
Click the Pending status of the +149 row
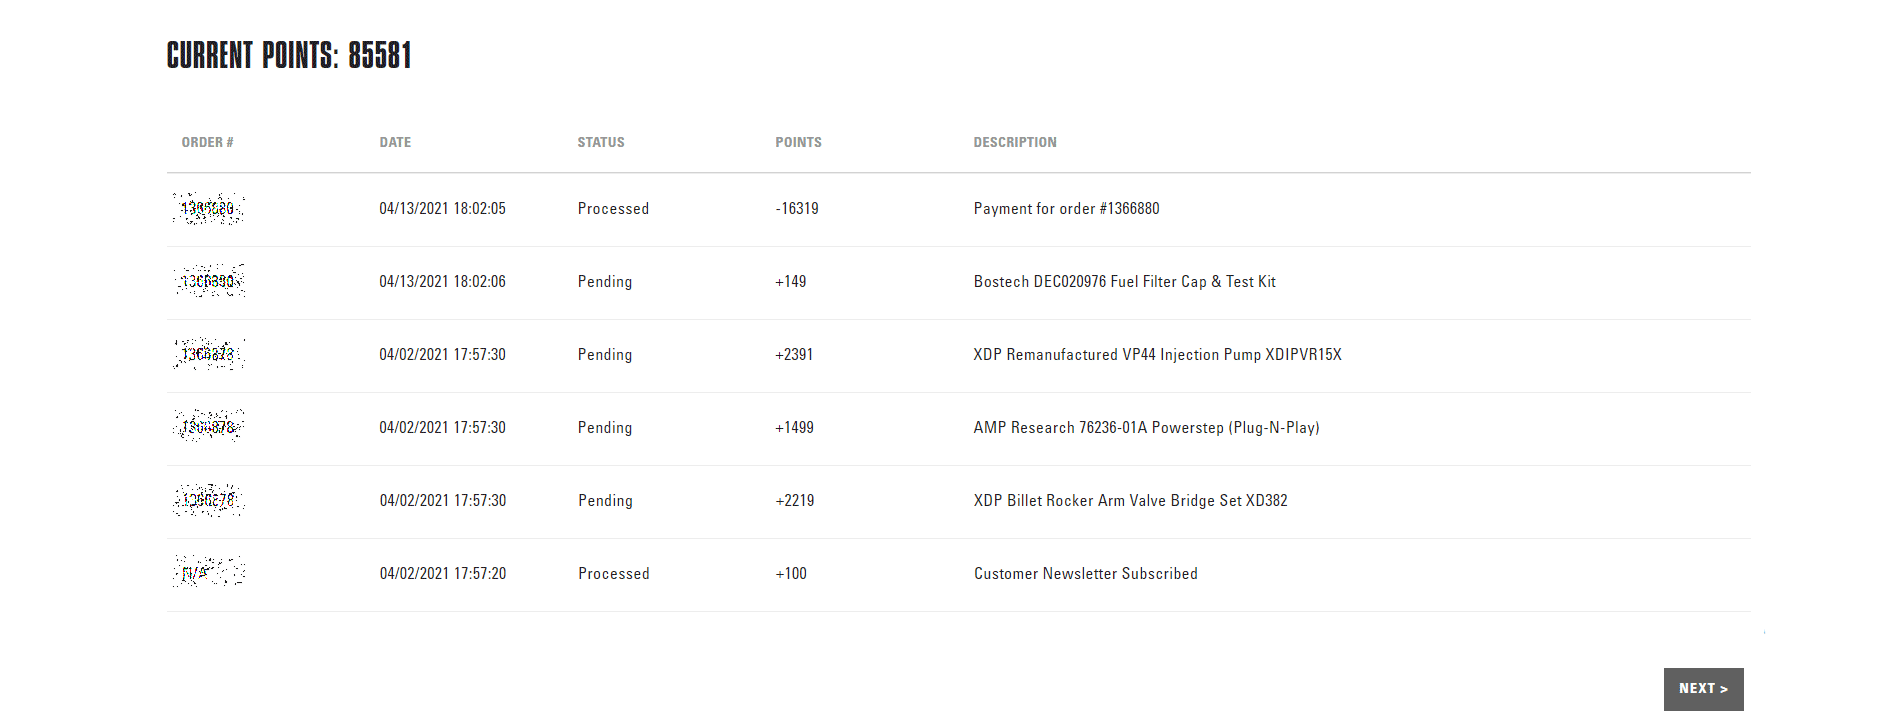click(x=604, y=282)
